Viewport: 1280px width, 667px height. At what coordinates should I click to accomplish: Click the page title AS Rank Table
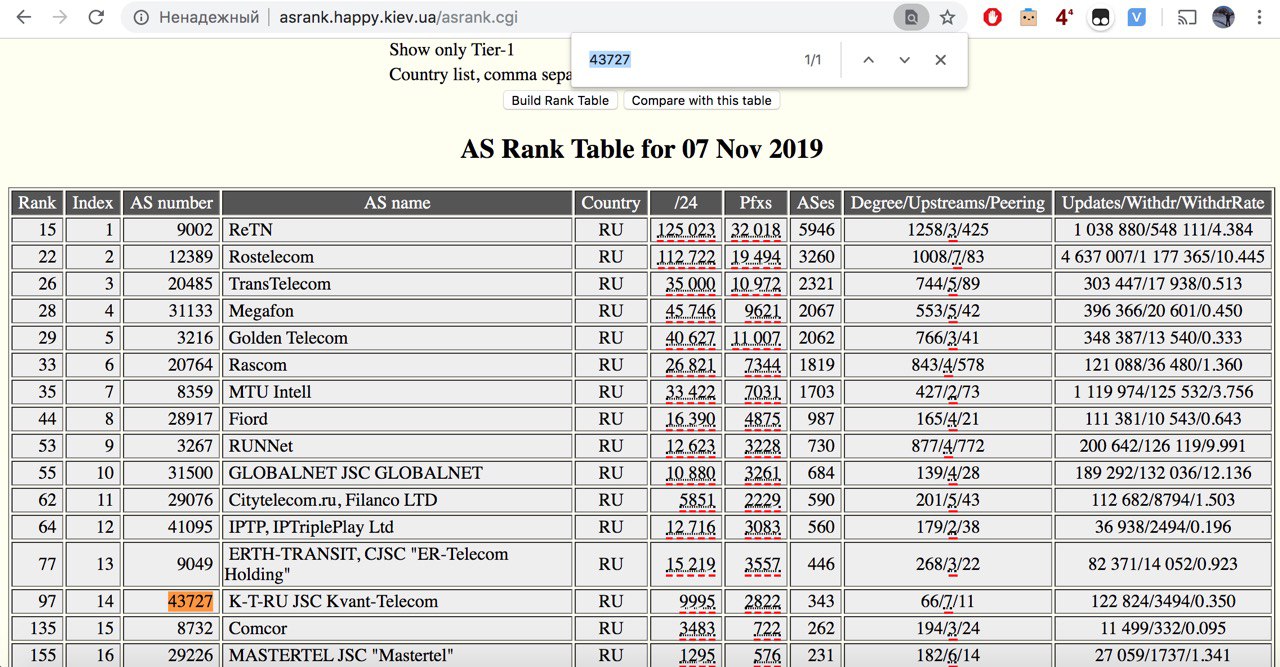click(641, 150)
